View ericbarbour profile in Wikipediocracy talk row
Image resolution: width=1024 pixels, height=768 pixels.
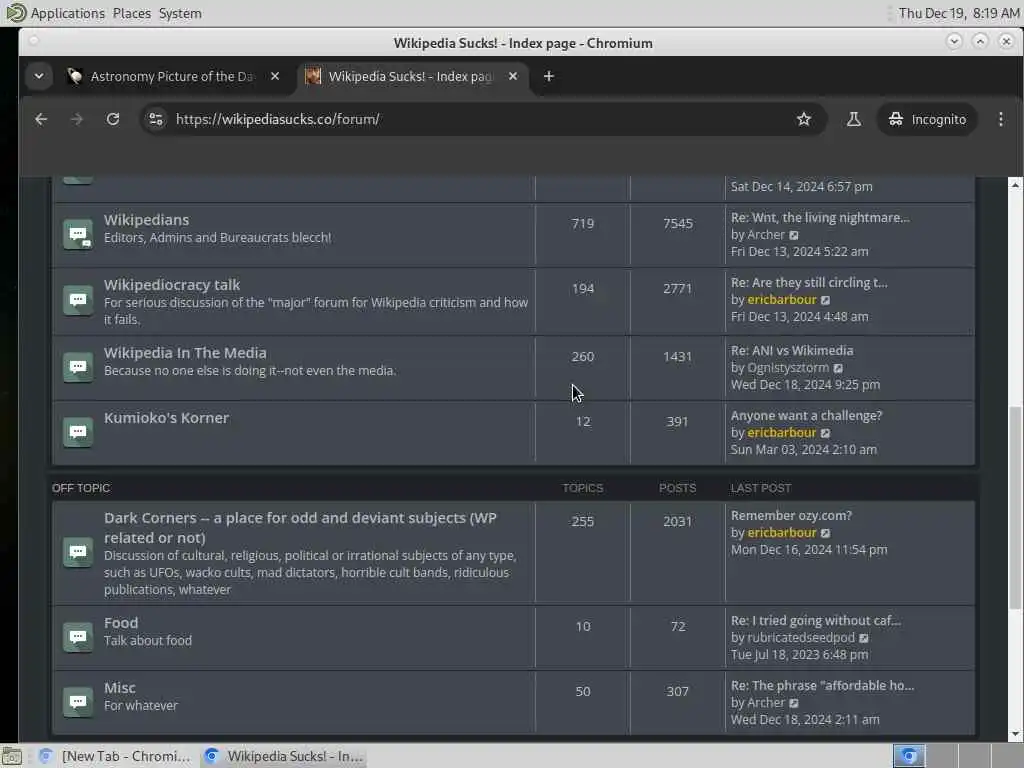782,300
